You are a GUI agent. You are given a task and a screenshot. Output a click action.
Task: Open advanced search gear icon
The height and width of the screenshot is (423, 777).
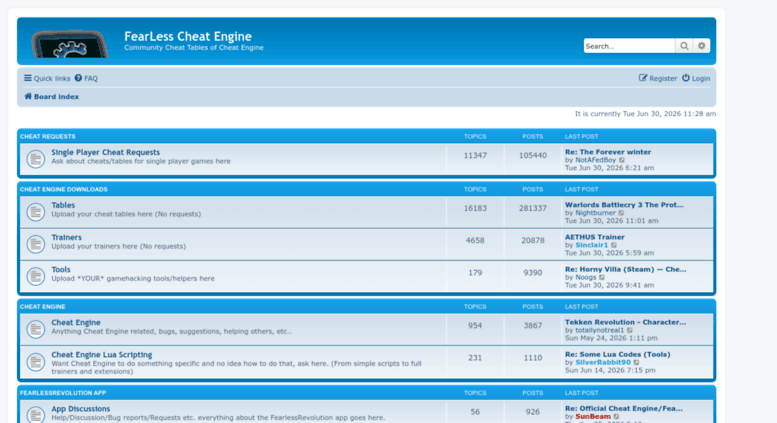(702, 46)
